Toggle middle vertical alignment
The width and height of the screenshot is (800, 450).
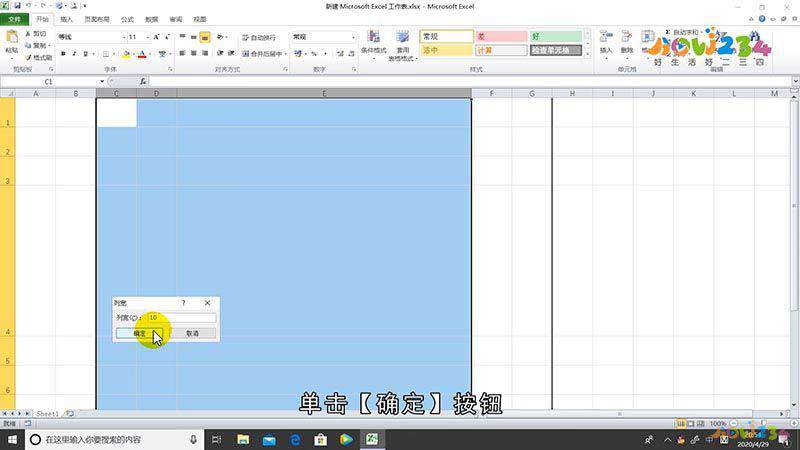click(193, 37)
